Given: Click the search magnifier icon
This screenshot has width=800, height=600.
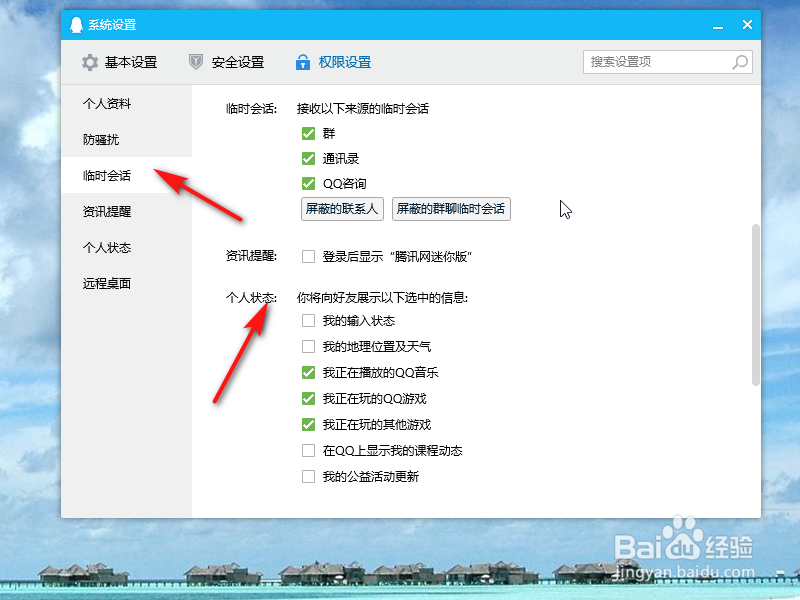Looking at the screenshot, I should coord(740,62).
